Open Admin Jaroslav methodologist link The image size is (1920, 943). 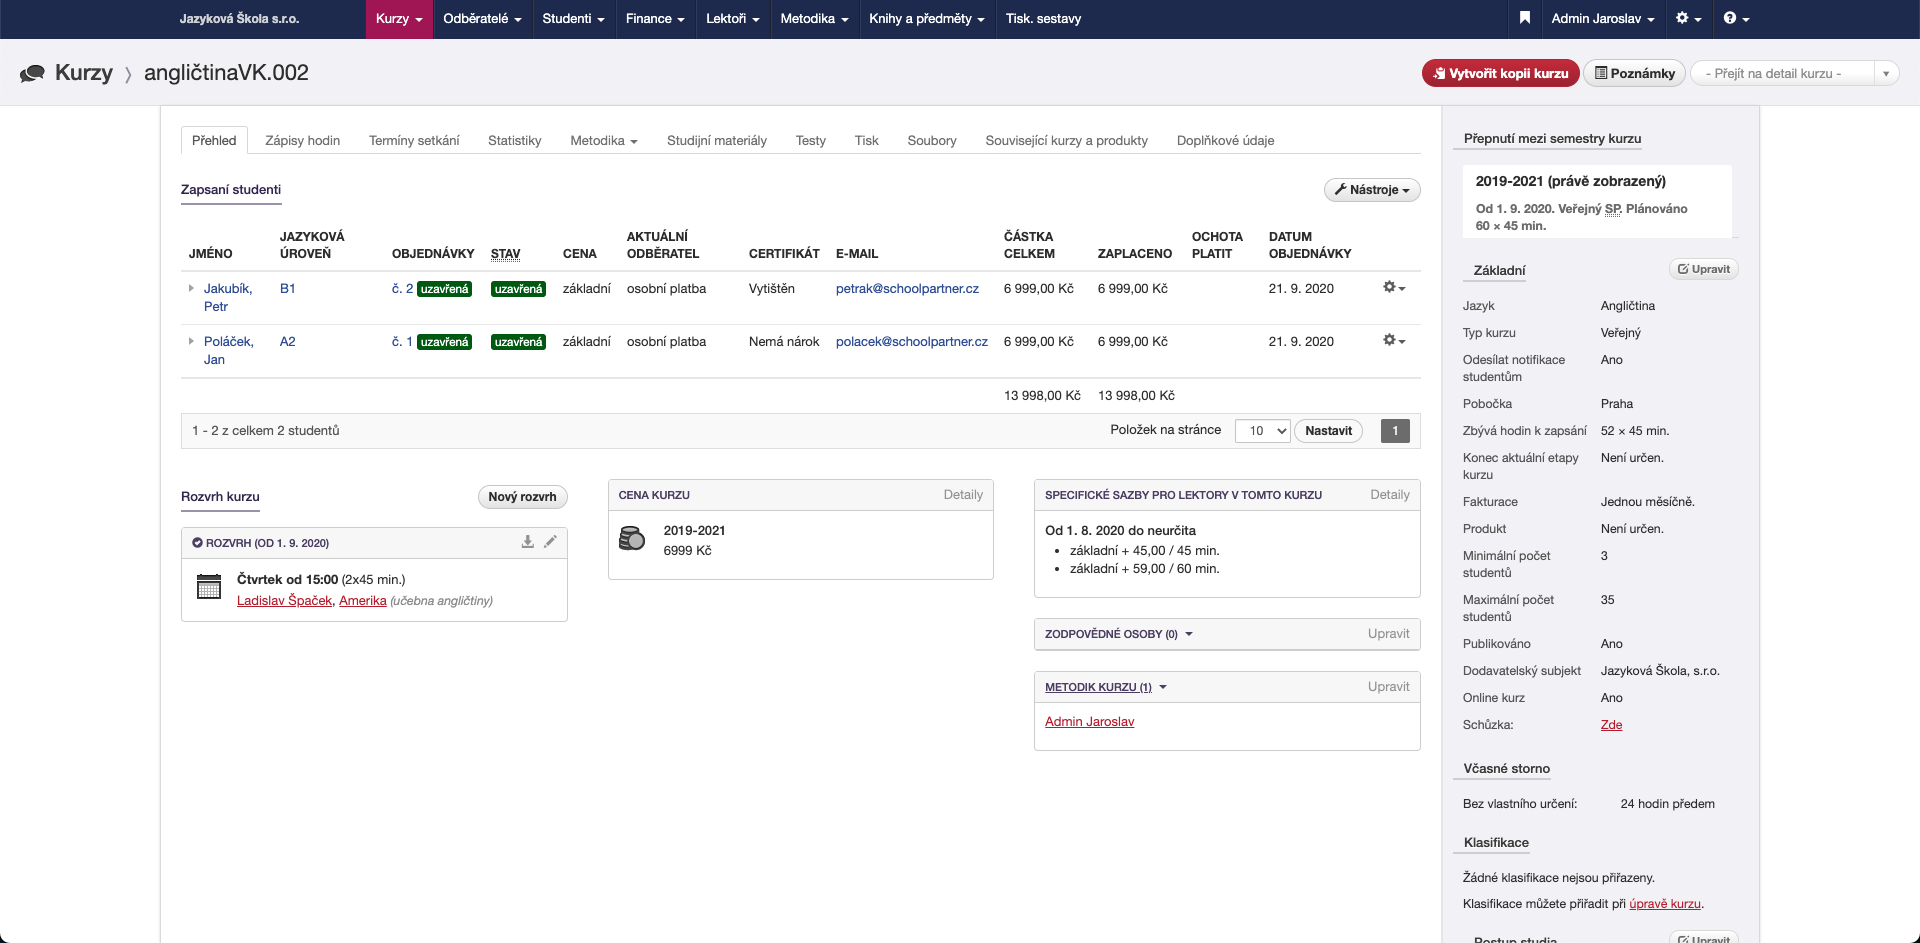coord(1089,722)
